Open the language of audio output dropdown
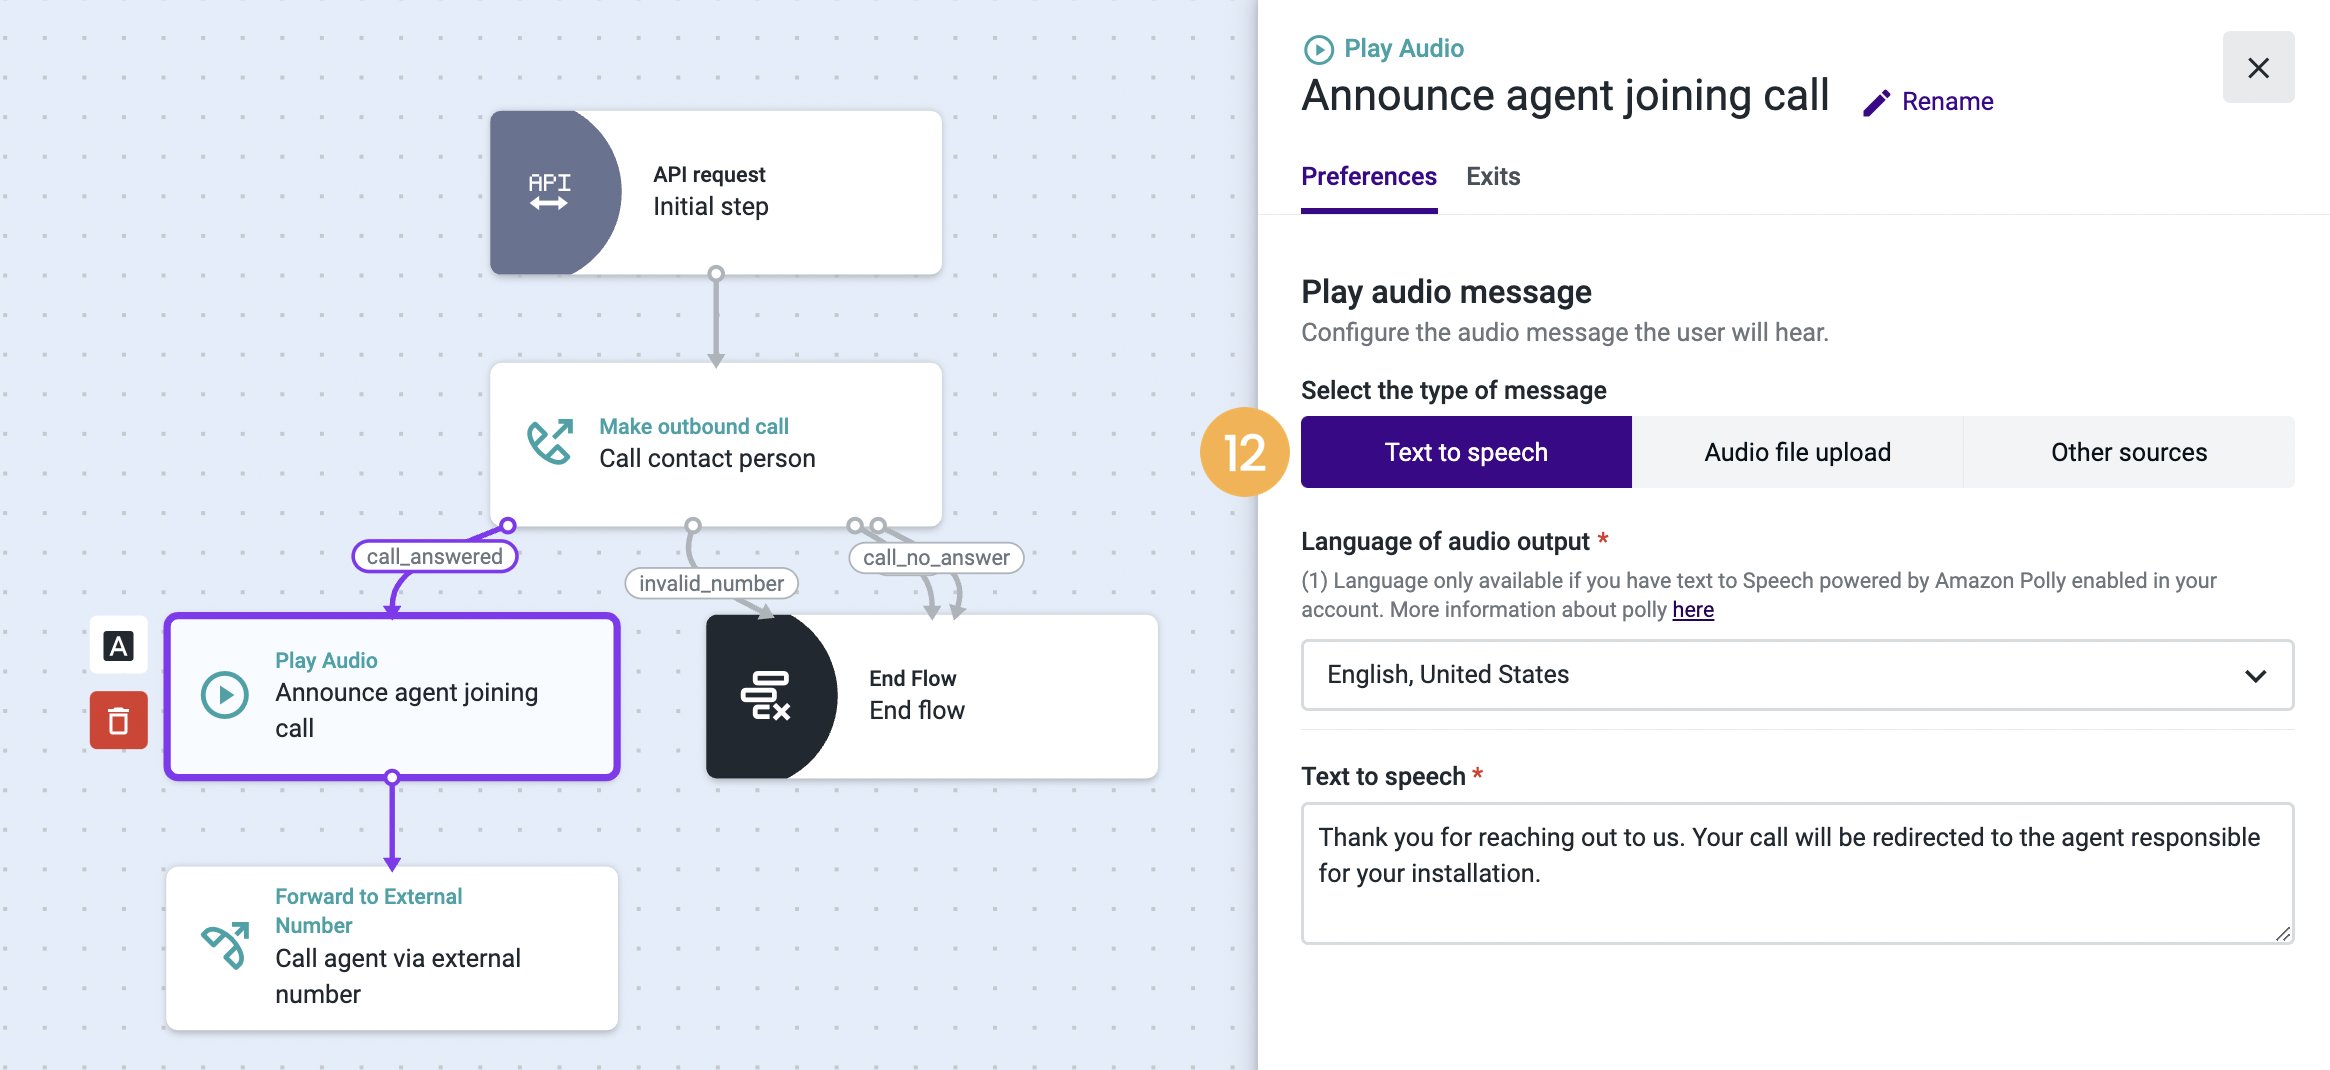2330x1070 pixels. [x=1797, y=675]
